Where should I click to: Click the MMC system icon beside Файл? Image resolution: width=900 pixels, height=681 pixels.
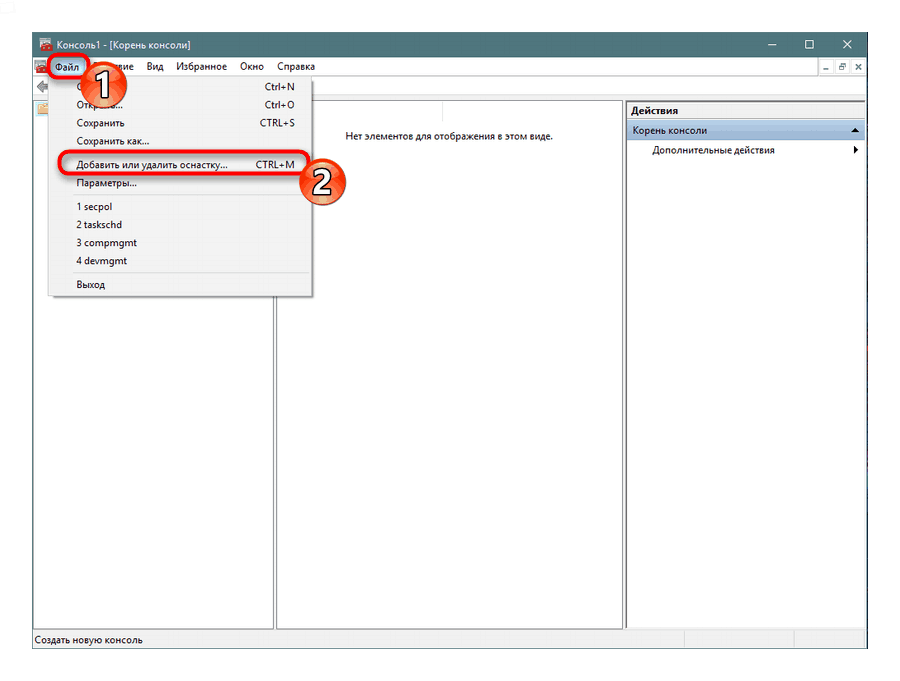[41, 67]
